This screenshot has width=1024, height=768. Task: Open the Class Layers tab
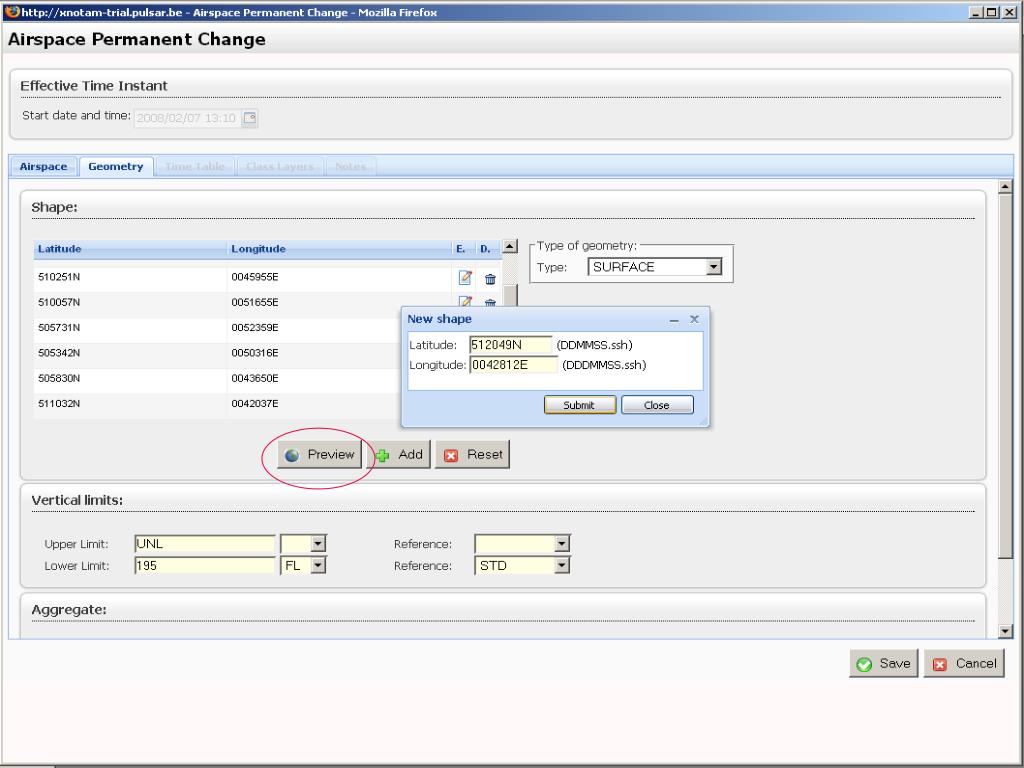click(280, 167)
